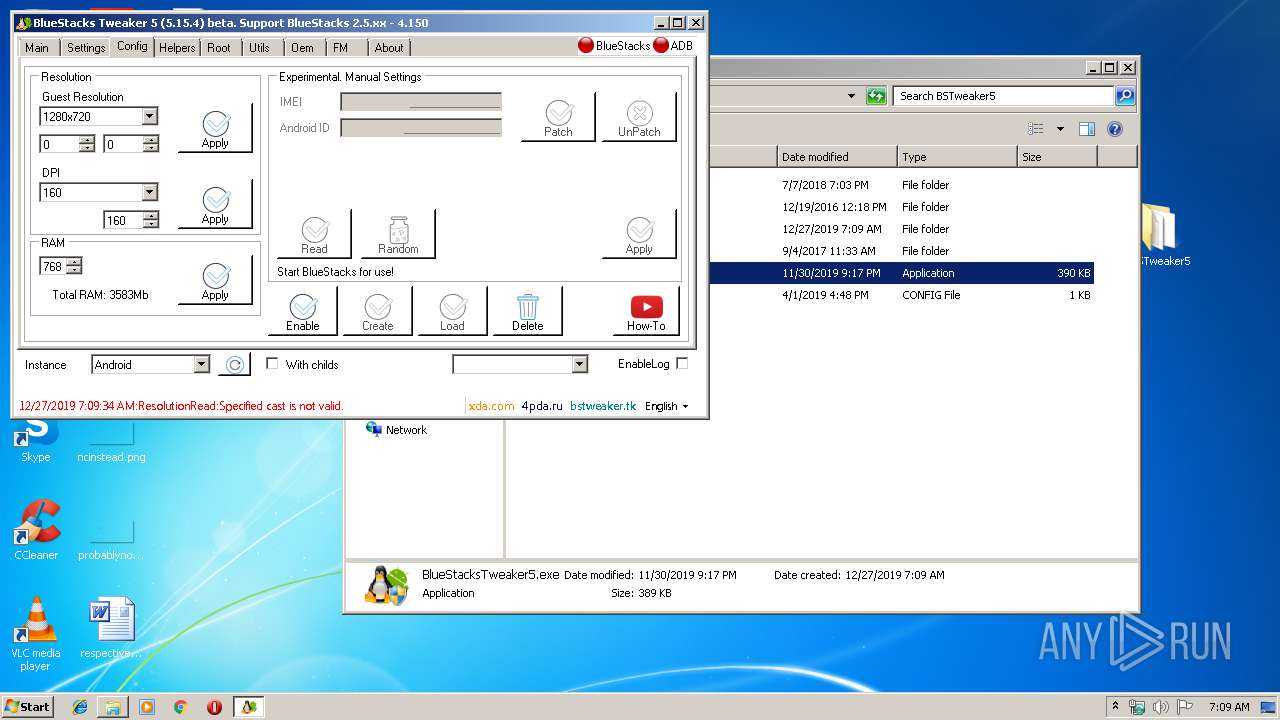
Task: Open the Explorer address bar history dropdown
Action: 851,96
